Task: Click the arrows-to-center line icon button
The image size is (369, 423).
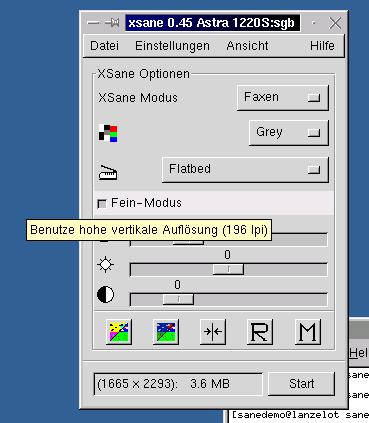Action: point(213,332)
